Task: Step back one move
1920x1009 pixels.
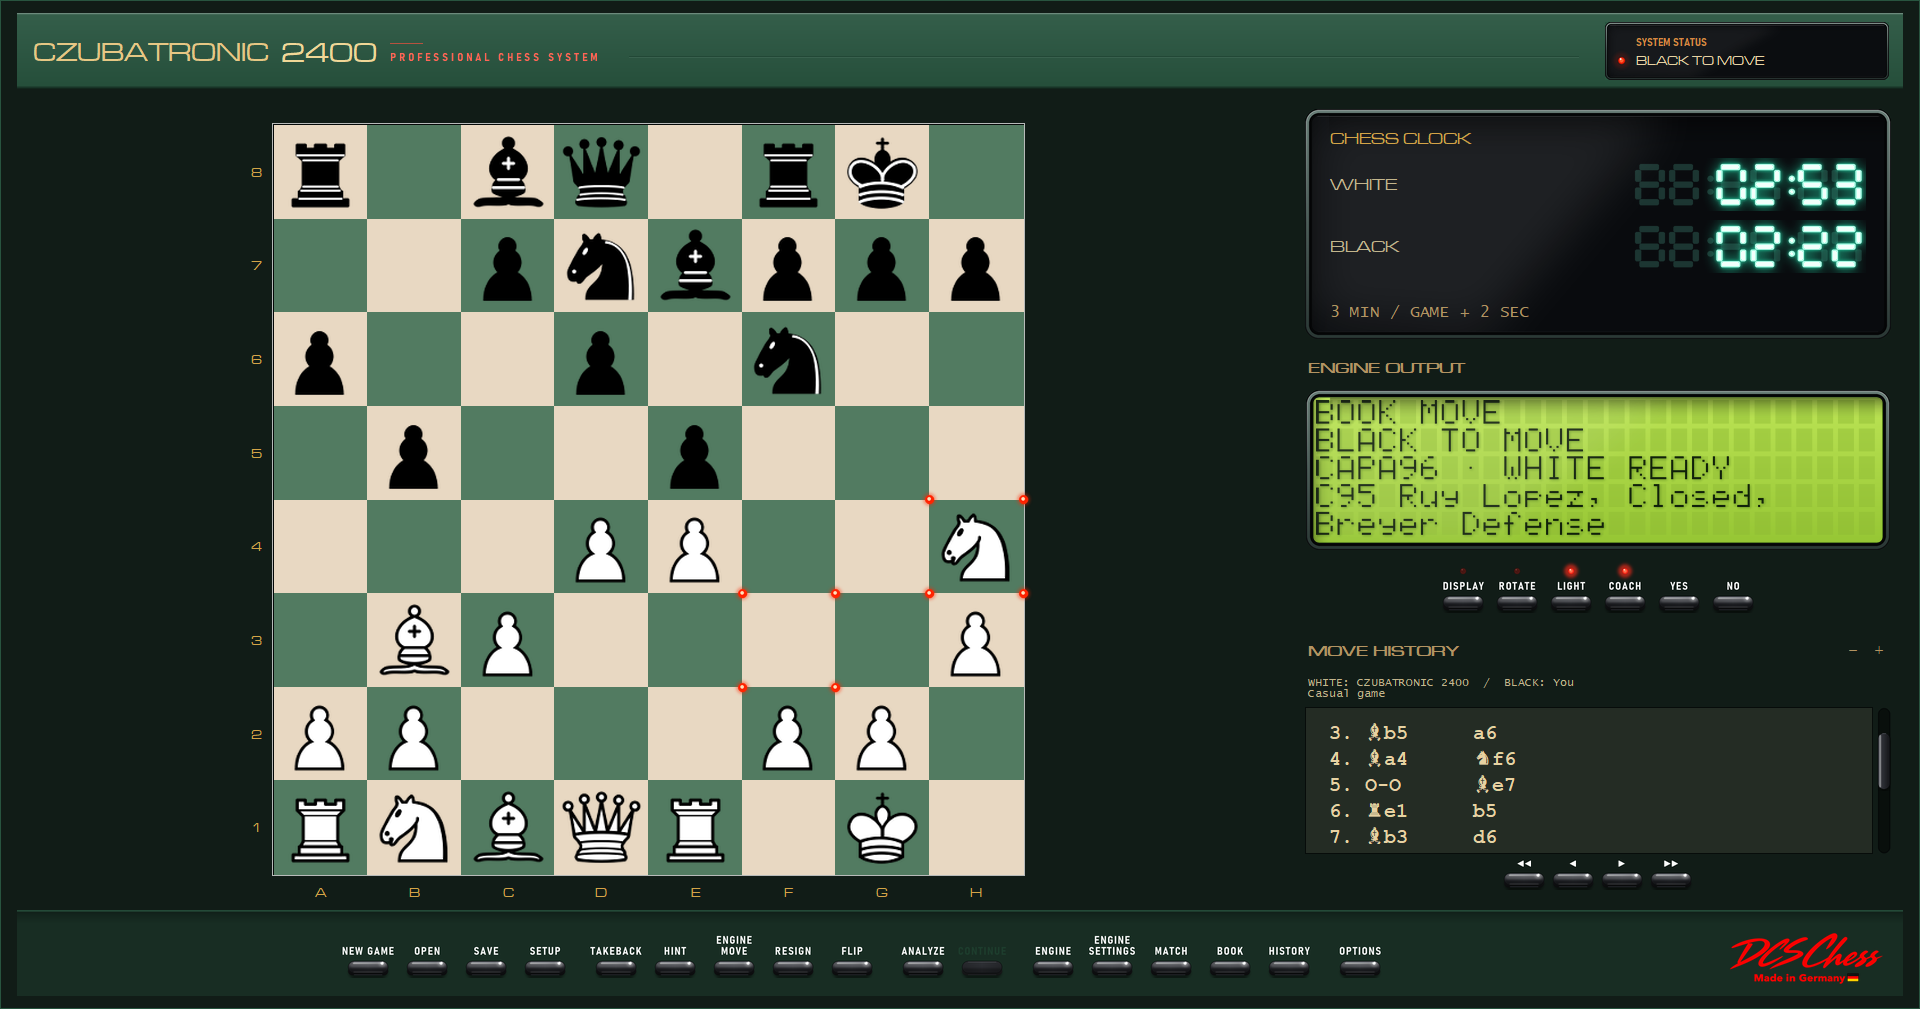Action: [1573, 879]
